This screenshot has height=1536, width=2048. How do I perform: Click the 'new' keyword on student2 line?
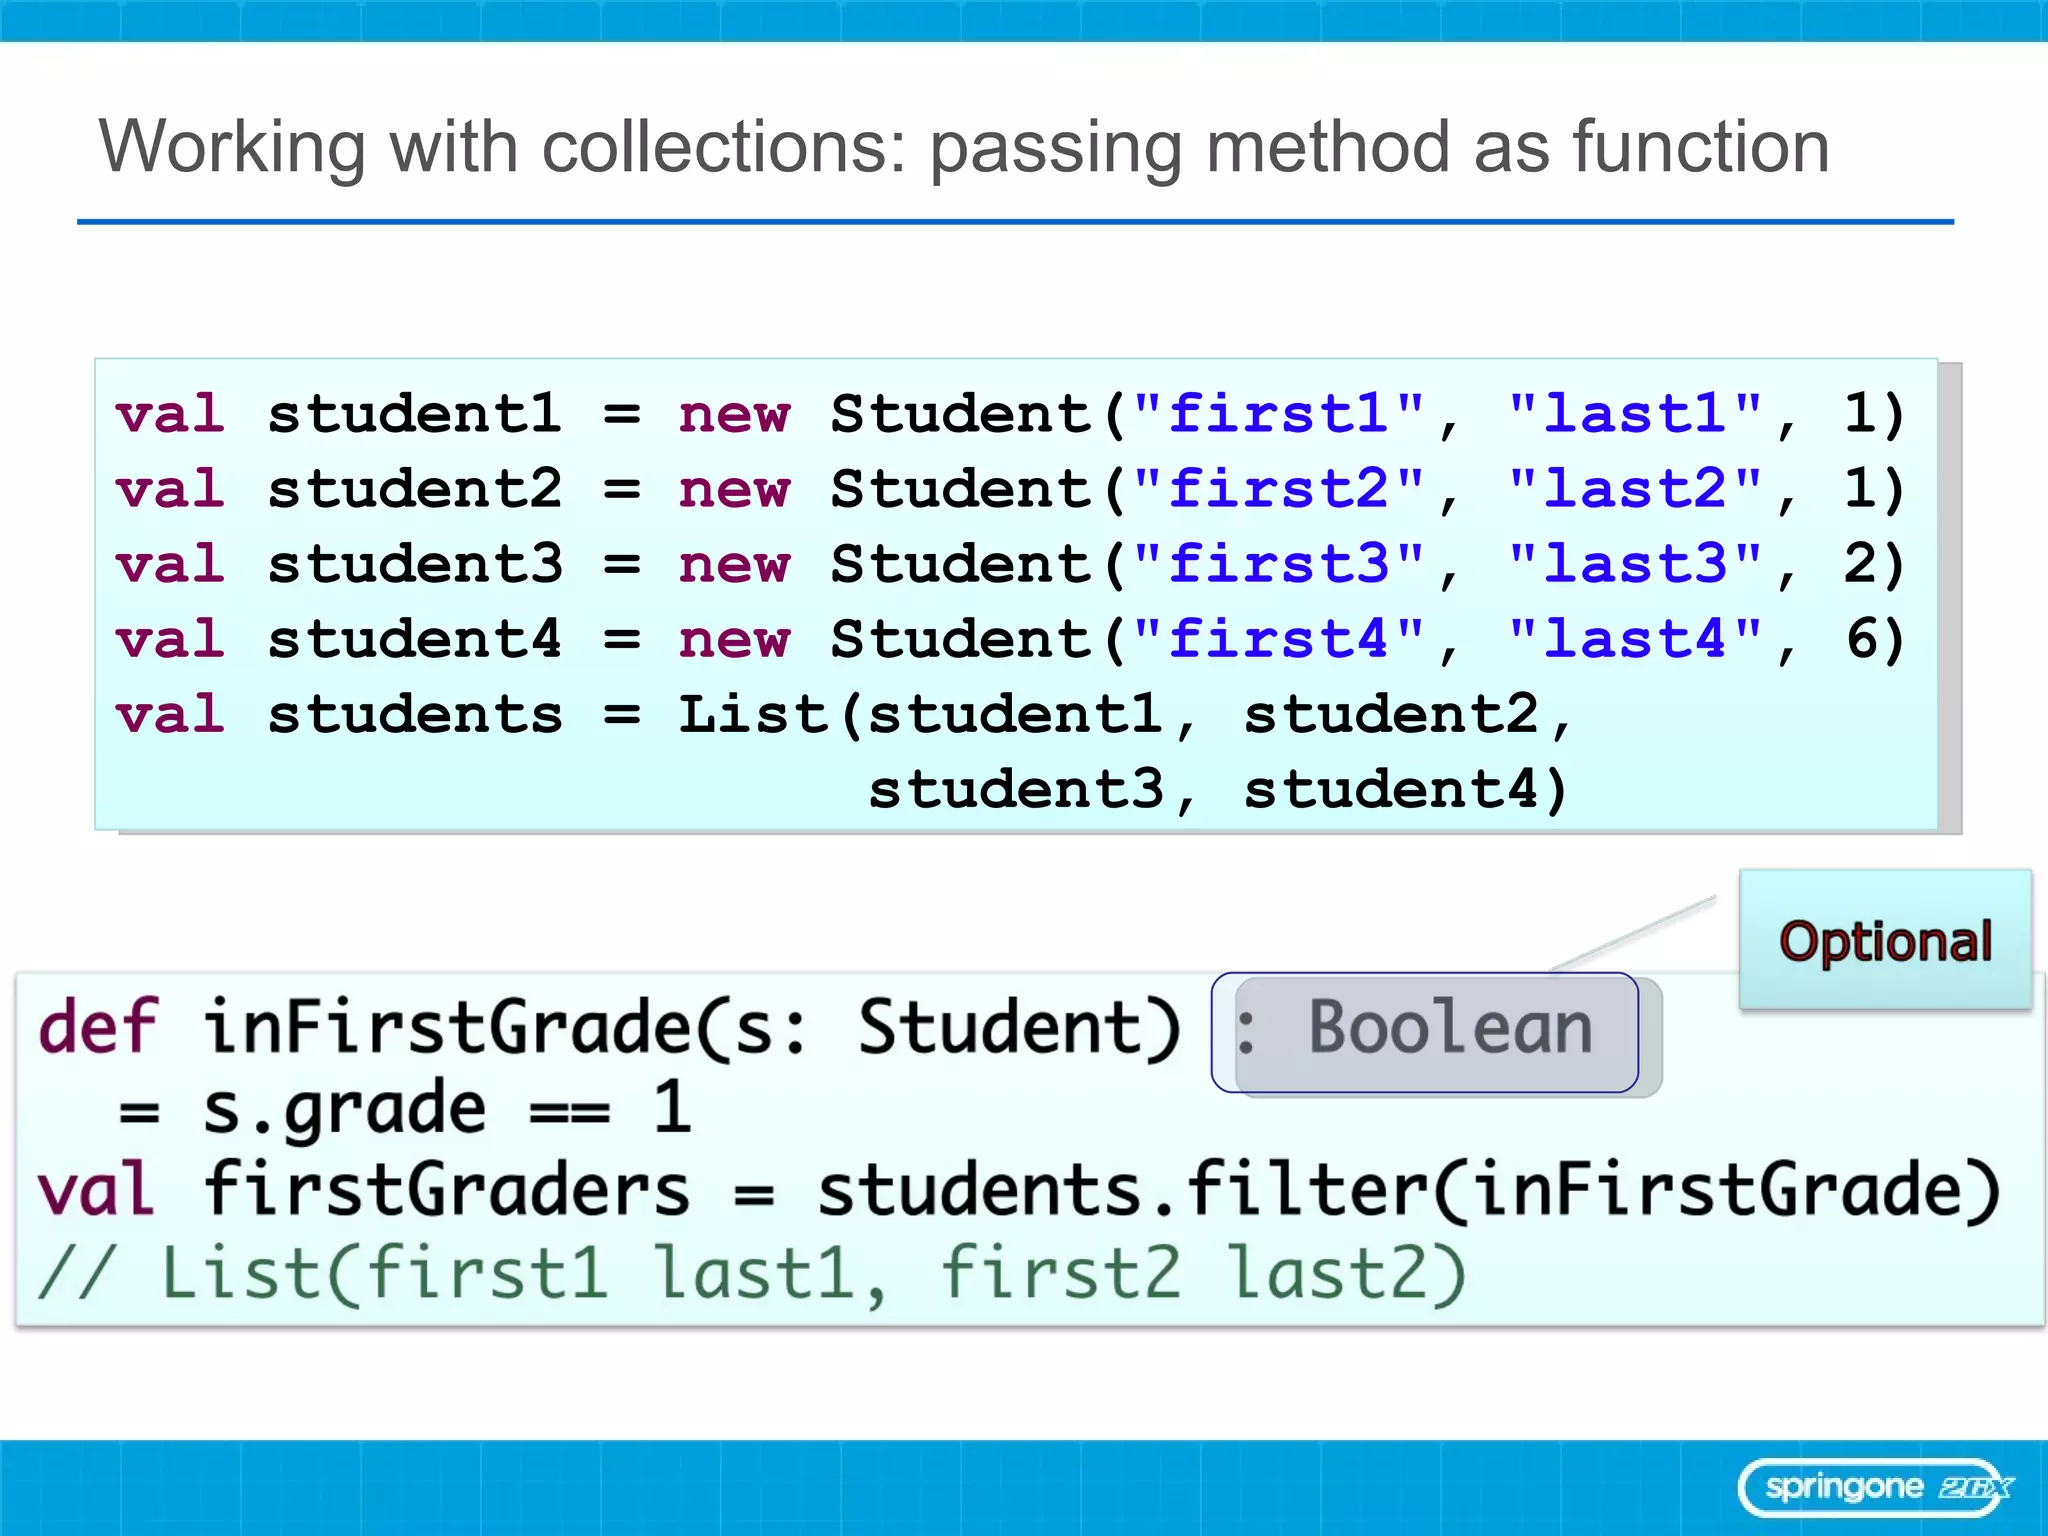[x=734, y=488]
